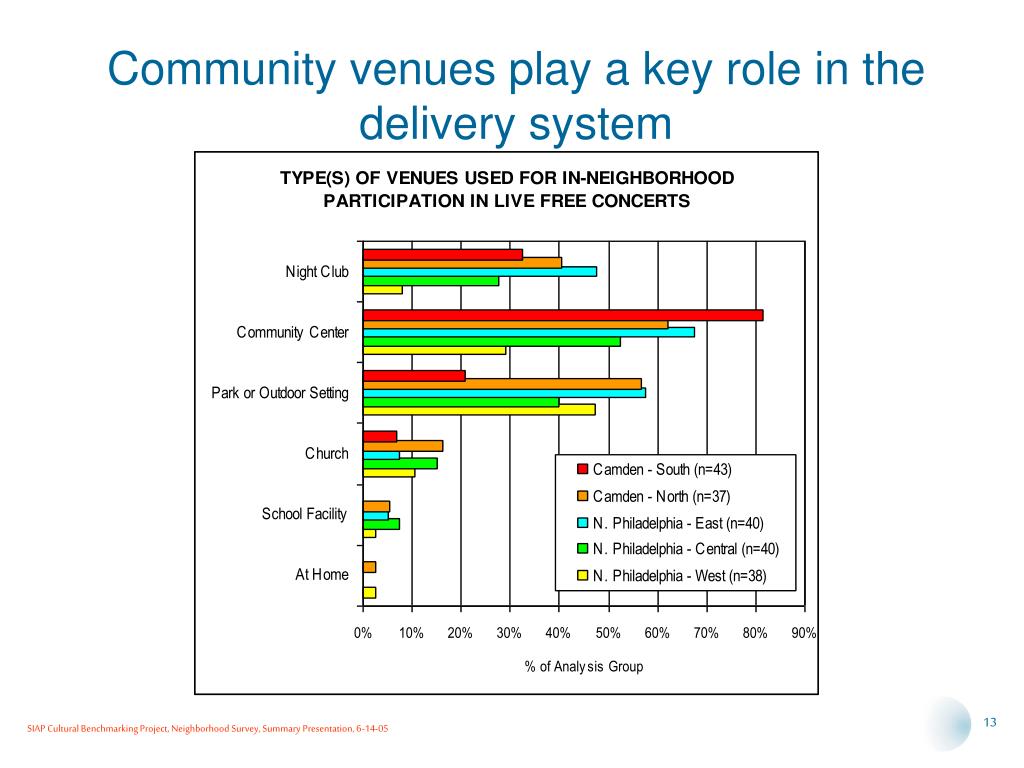Screen dimensions: 1024x768
Task: Click the '0%' axis tick label
Action: click(x=362, y=633)
